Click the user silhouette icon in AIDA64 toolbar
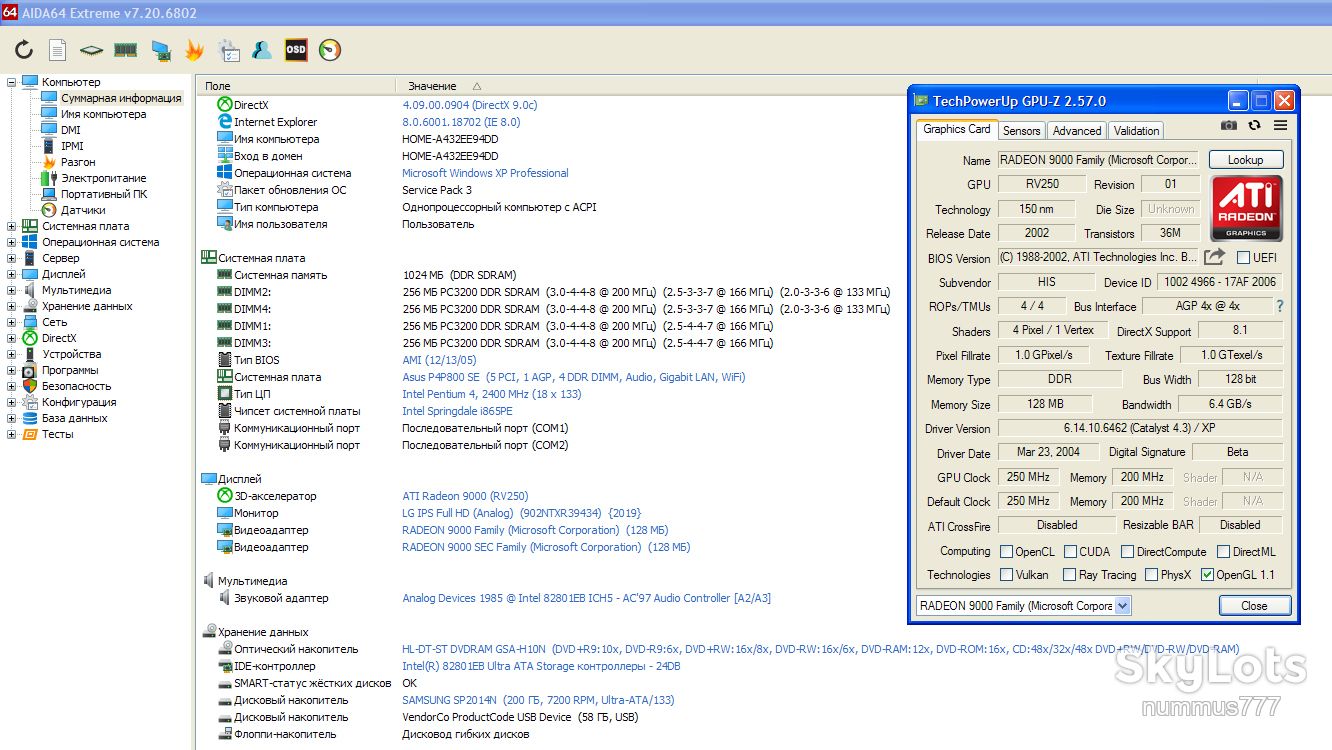This screenshot has height=750, width=1332. [x=262, y=50]
